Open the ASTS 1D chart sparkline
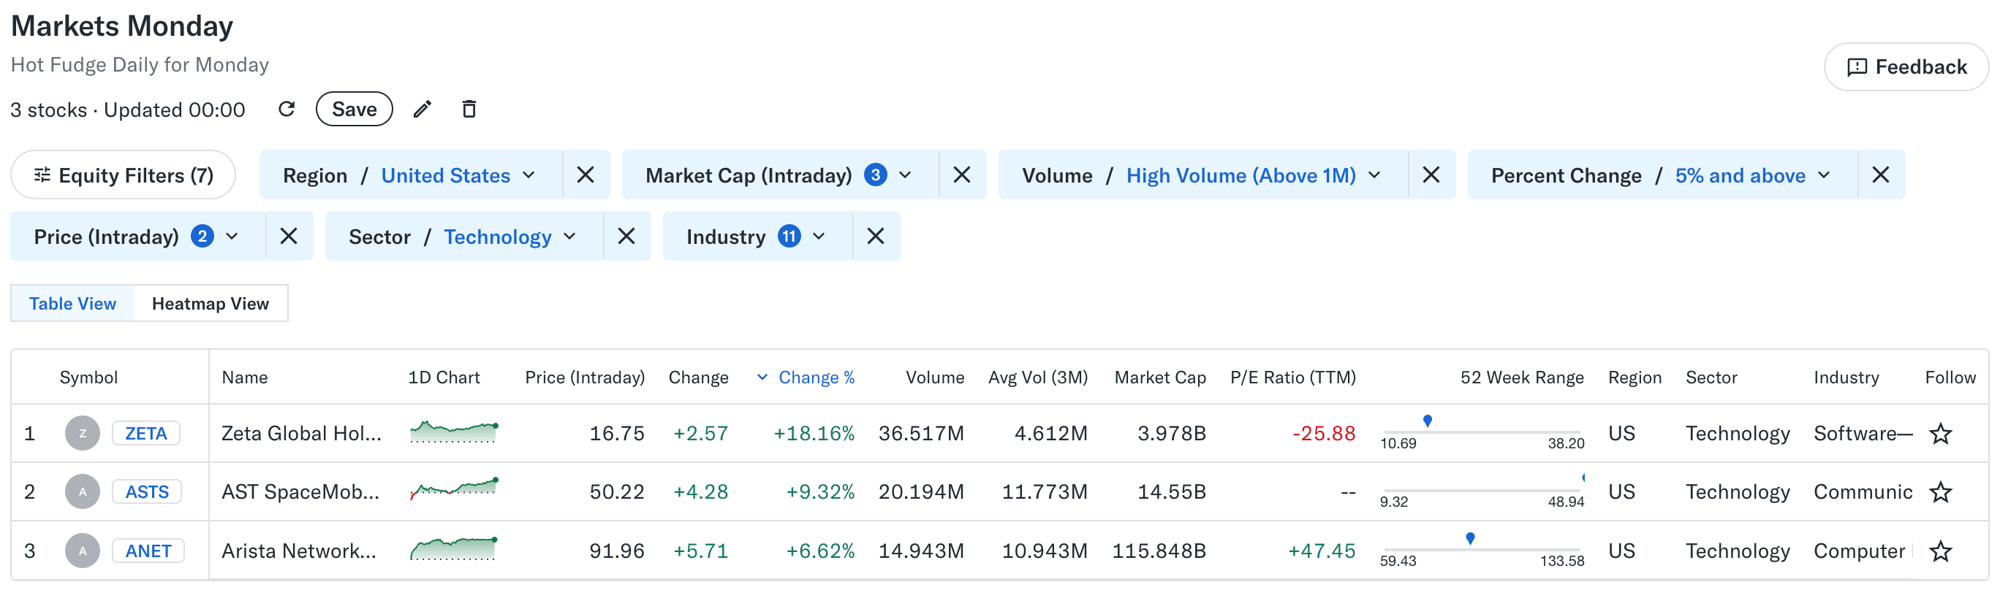 (x=454, y=490)
